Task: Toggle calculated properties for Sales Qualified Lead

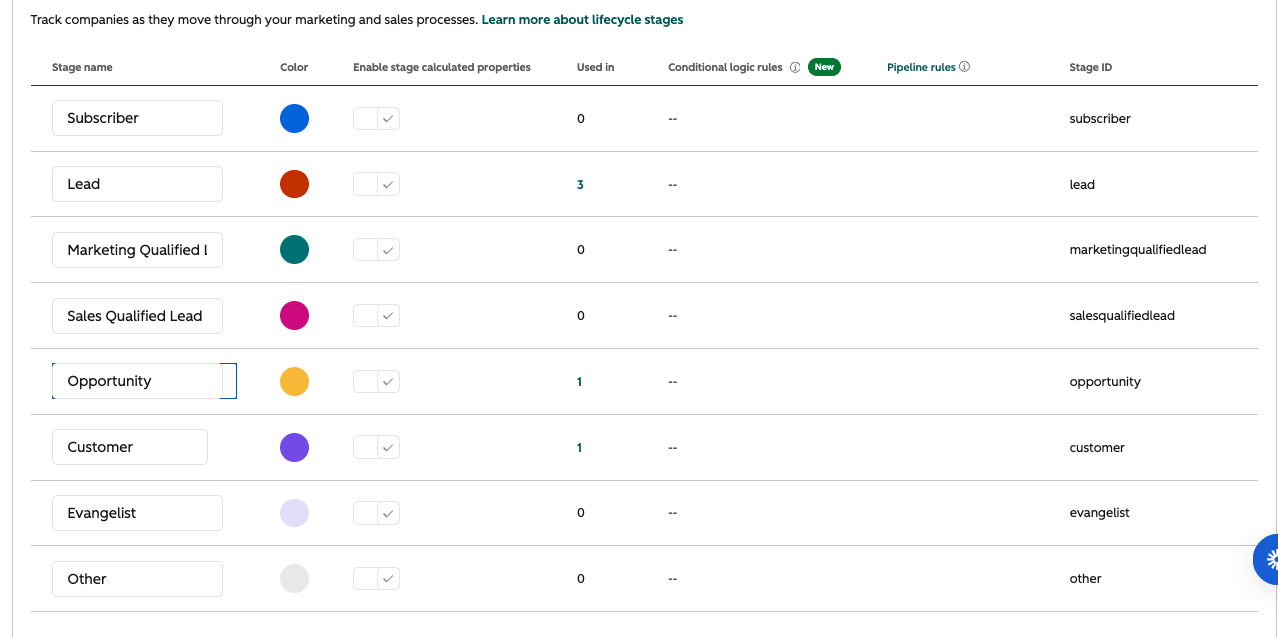Action: click(376, 316)
